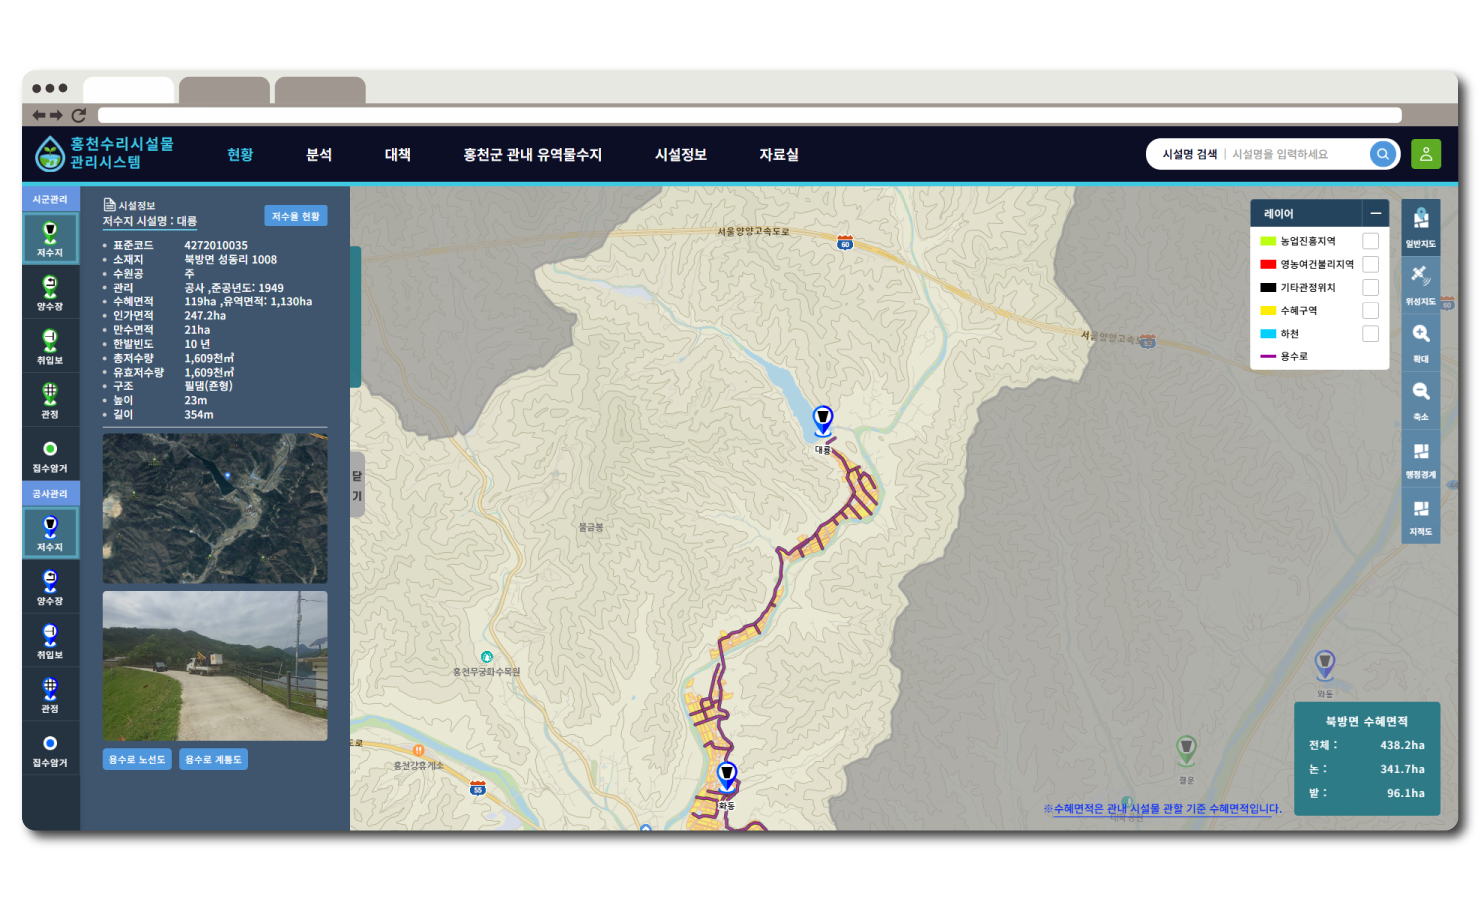
Task: Check the 수혜구역 layer checkbox
Action: coord(1370,311)
